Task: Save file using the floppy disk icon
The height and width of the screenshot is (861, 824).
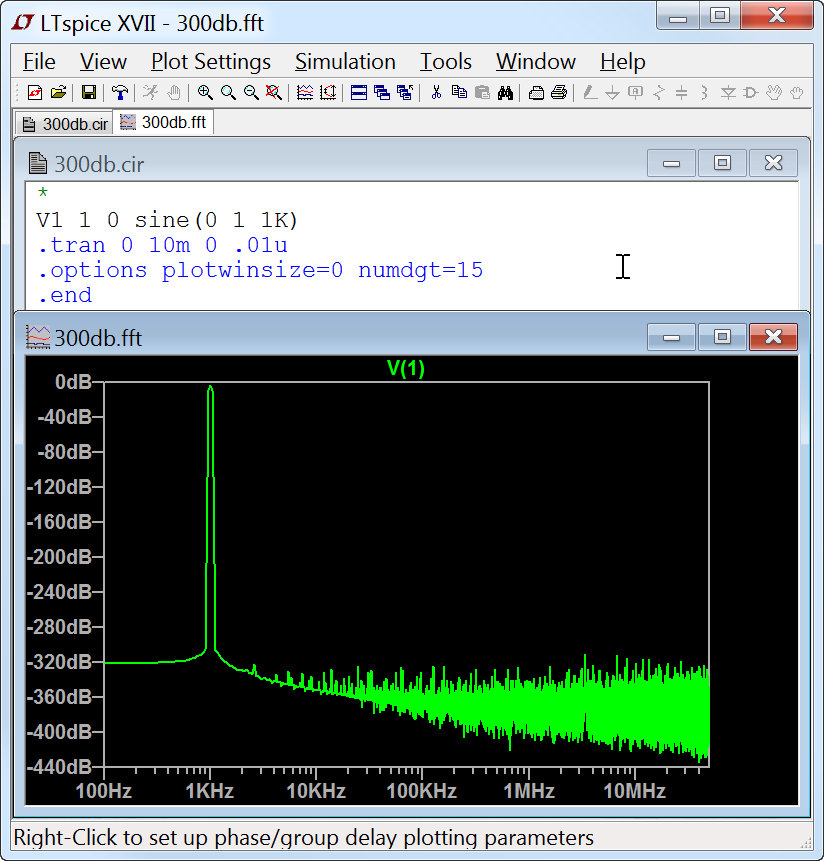Action: [x=89, y=93]
